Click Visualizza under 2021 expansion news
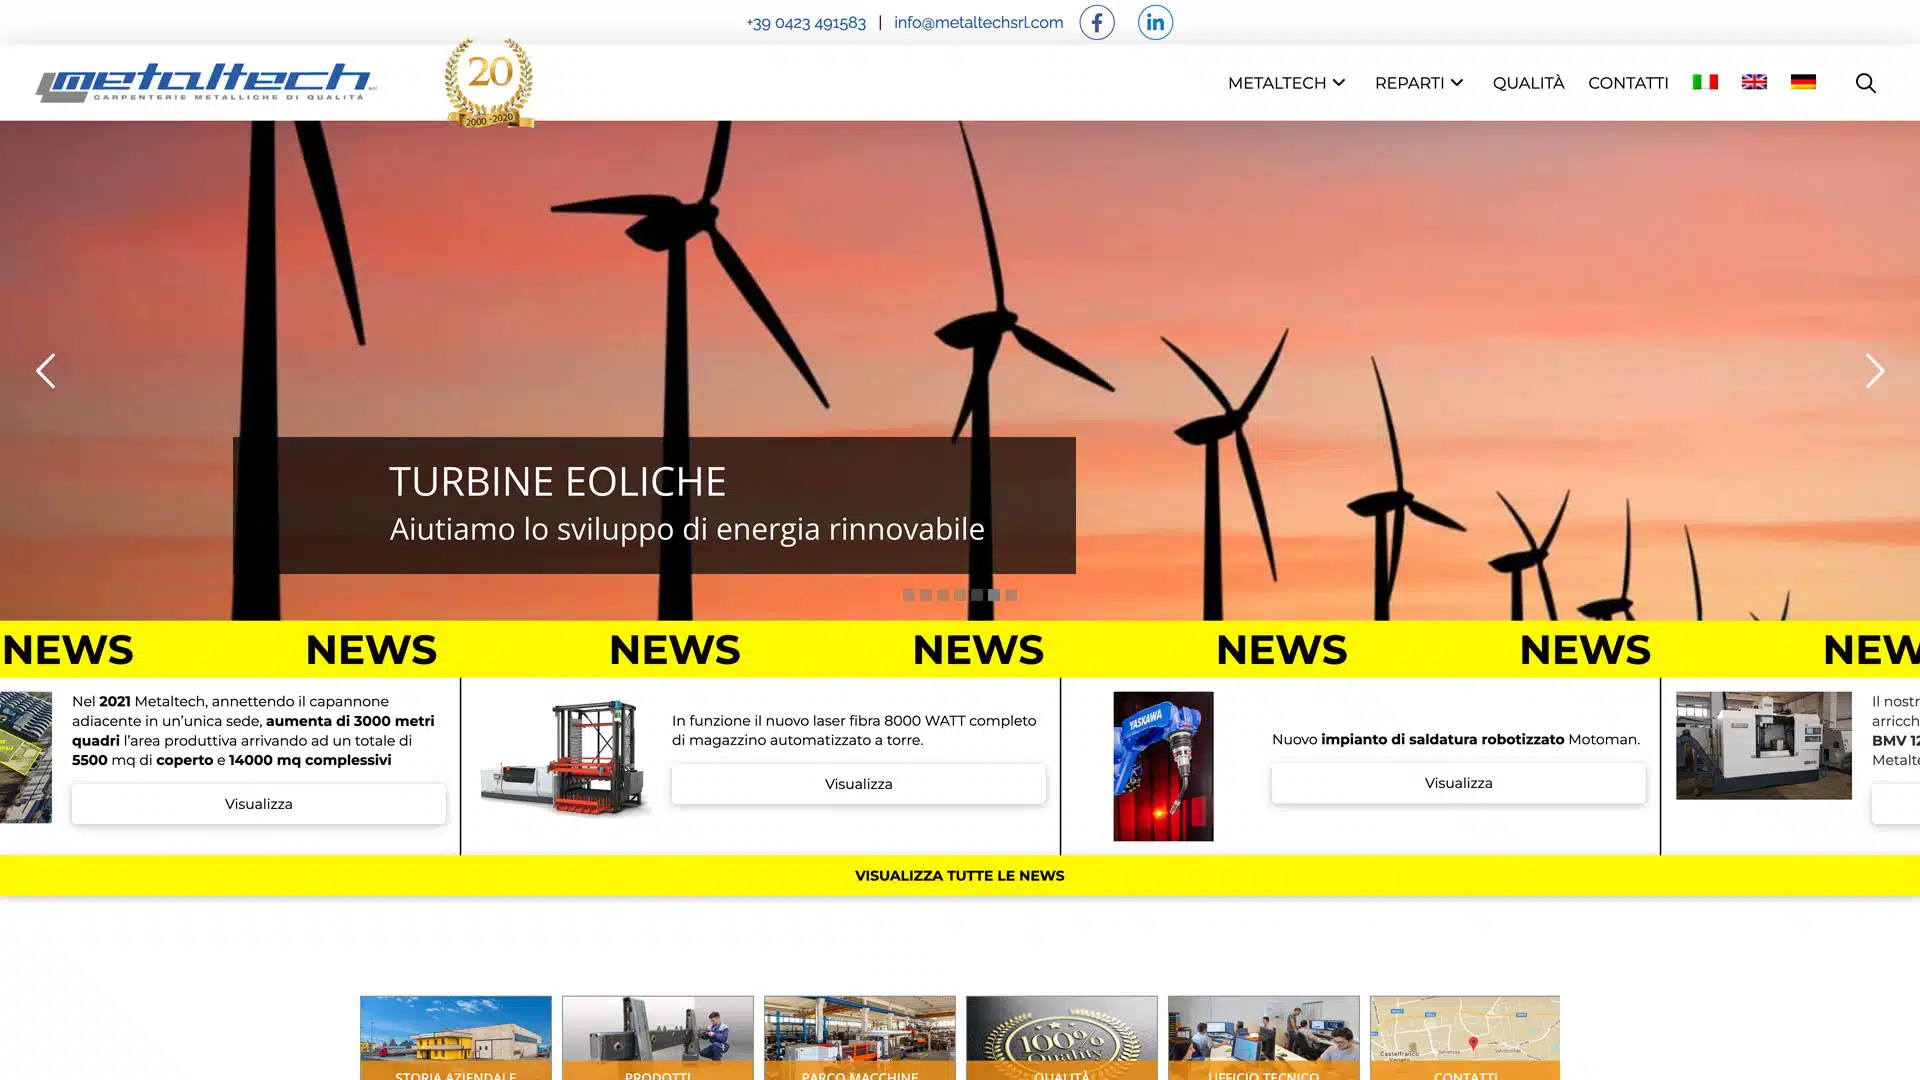The width and height of the screenshot is (1920, 1080). (x=258, y=804)
